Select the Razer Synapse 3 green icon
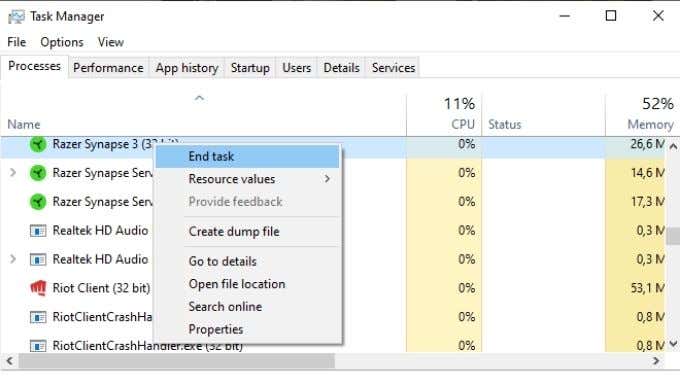The height and width of the screenshot is (383, 680). click(38, 144)
